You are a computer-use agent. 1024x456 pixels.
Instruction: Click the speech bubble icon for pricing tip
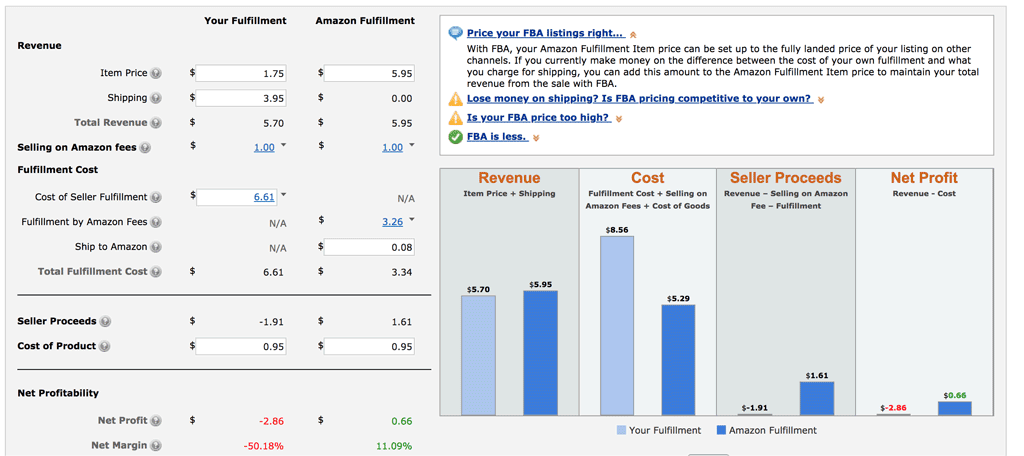point(455,34)
